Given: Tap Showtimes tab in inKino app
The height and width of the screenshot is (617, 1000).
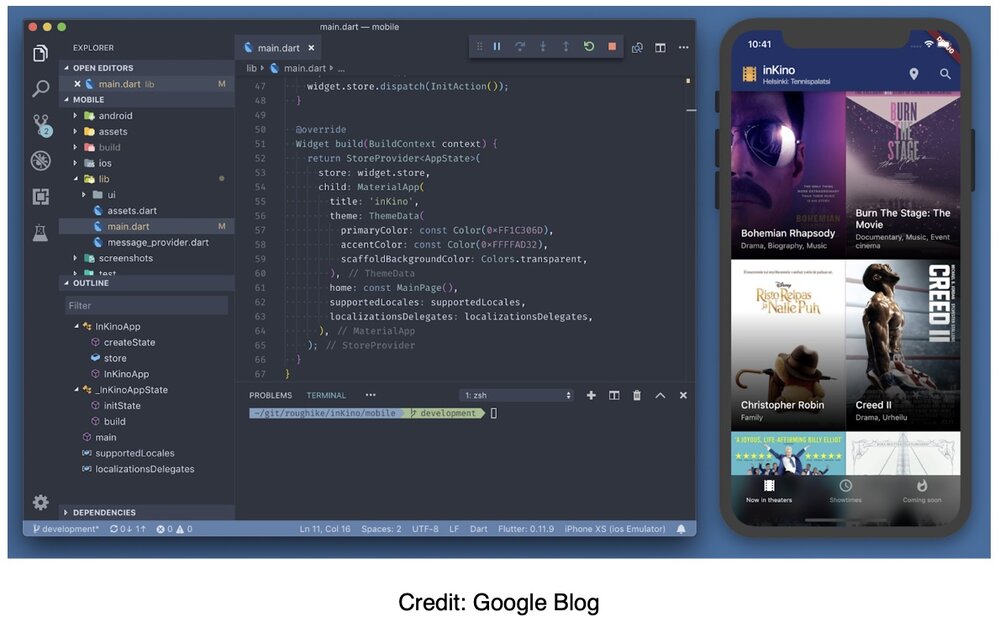Looking at the screenshot, I should pos(846,491).
